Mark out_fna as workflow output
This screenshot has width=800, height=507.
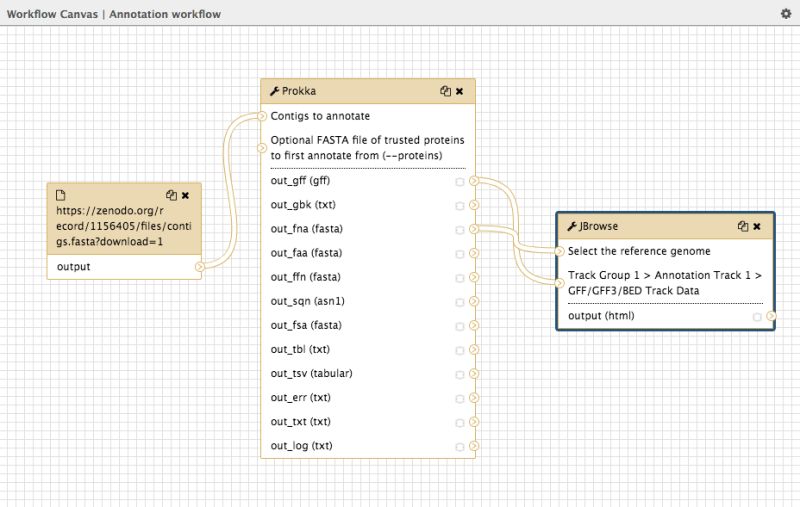(x=460, y=230)
